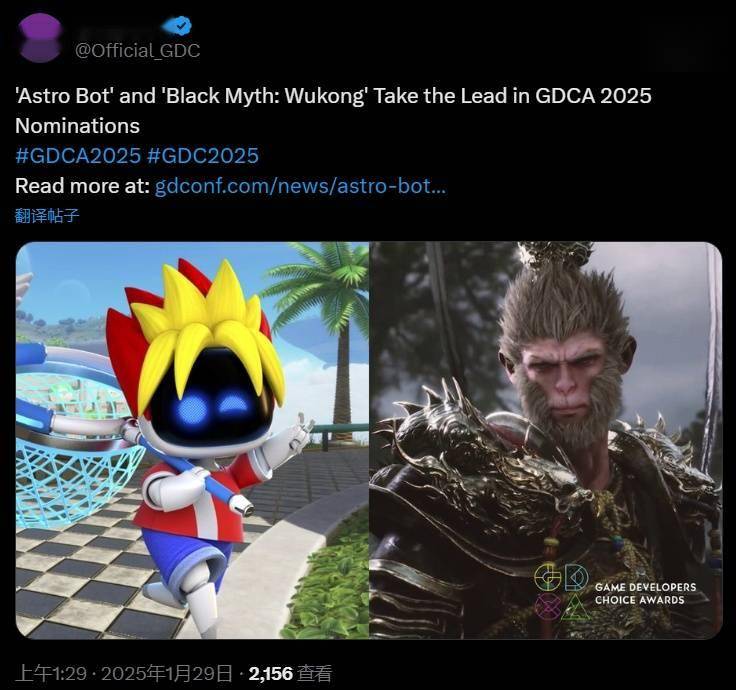Click the 'Read more at:' text
The width and height of the screenshot is (736, 690).
[x=82, y=186]
